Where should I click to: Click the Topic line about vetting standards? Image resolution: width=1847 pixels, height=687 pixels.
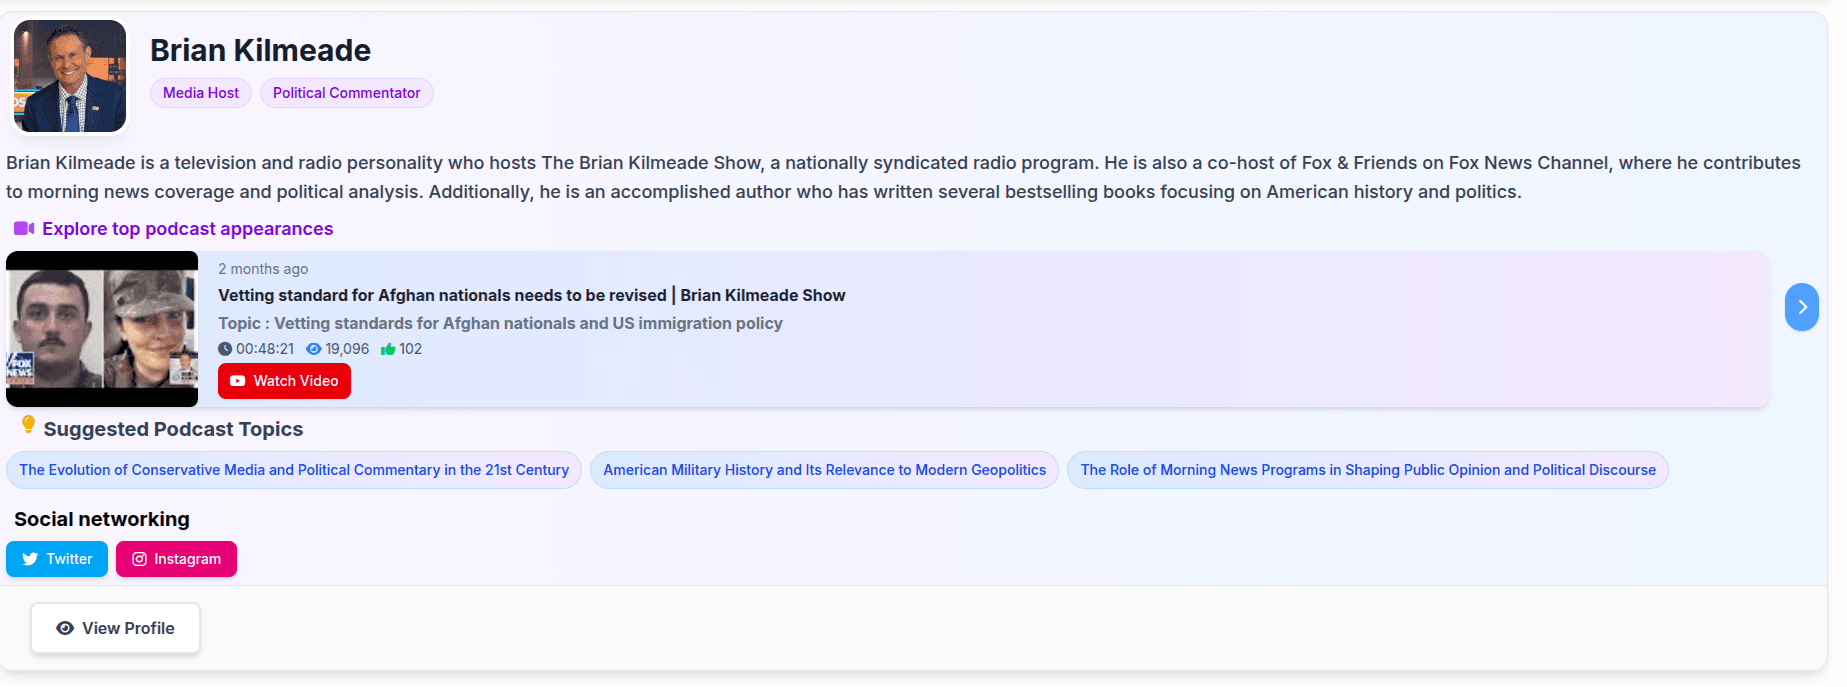(500, 323)
